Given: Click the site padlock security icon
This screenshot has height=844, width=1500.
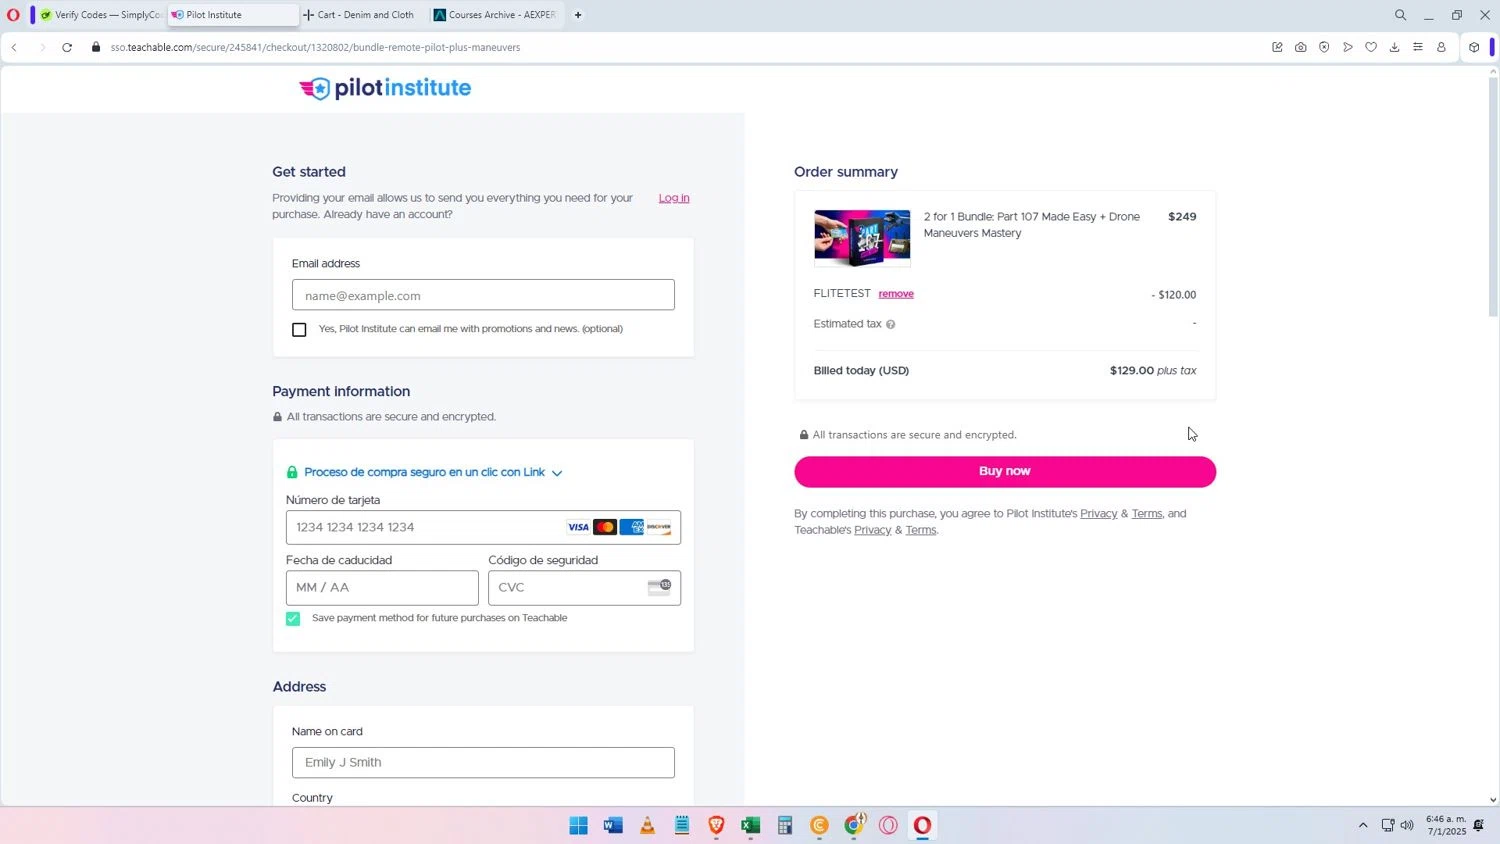Looking at the screenshot, I should pos(96,47).
